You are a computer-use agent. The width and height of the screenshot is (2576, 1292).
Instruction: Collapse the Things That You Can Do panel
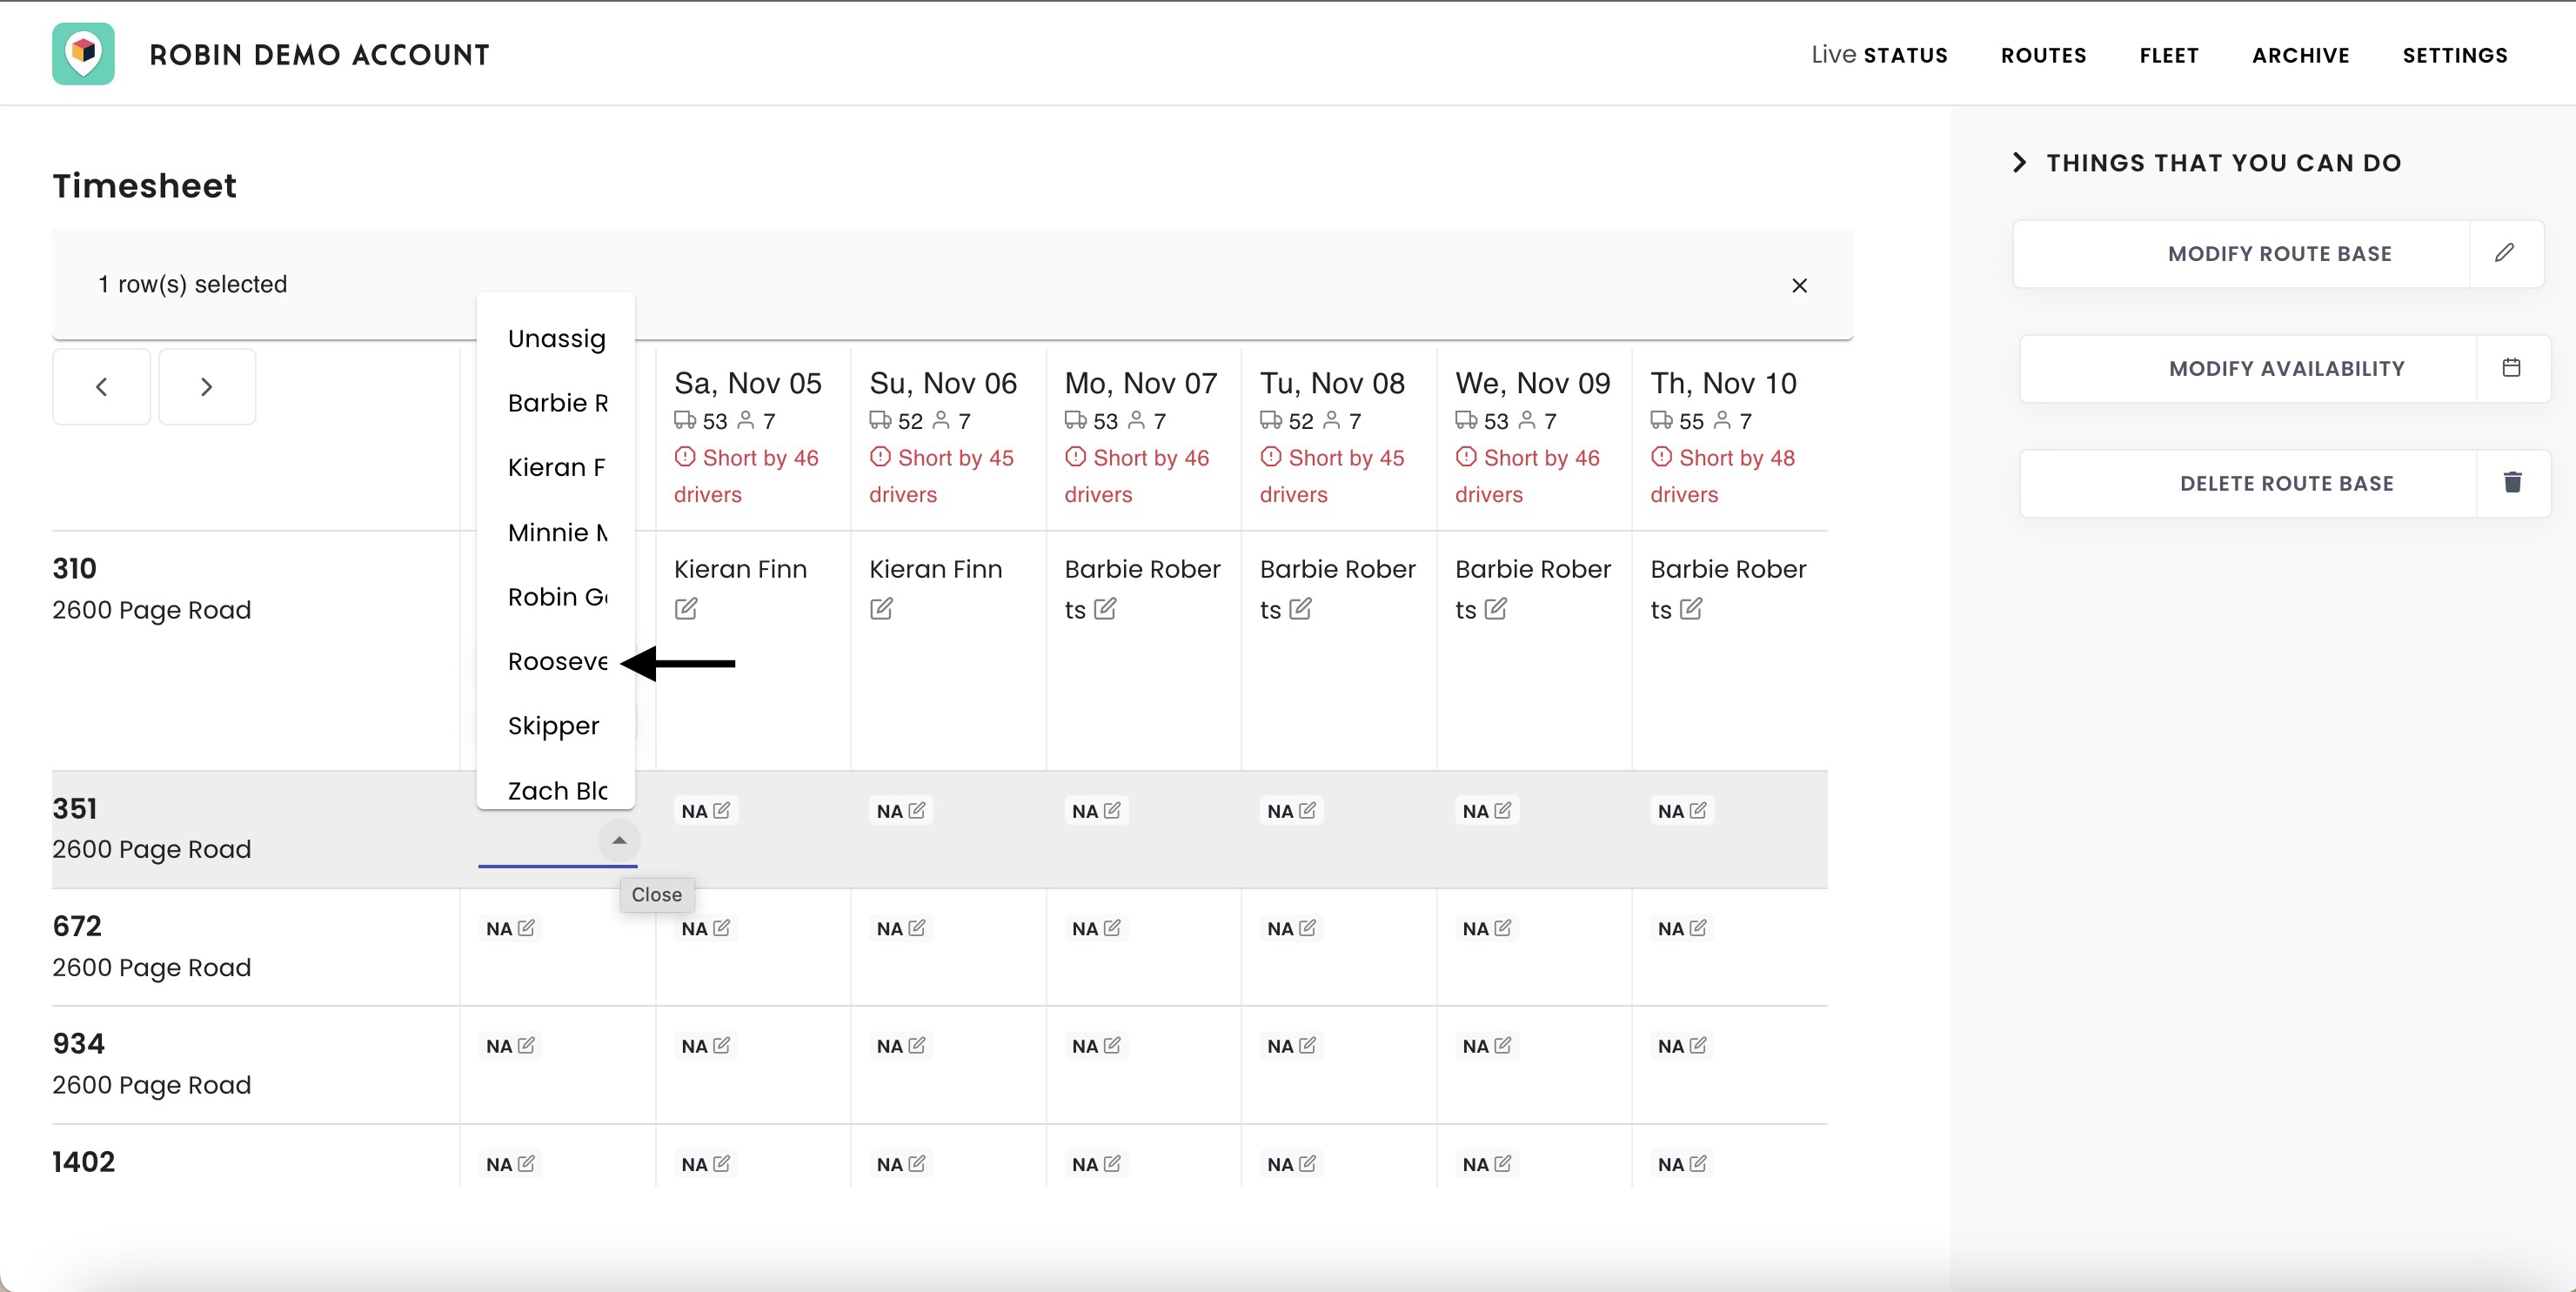coord(2019,163)
